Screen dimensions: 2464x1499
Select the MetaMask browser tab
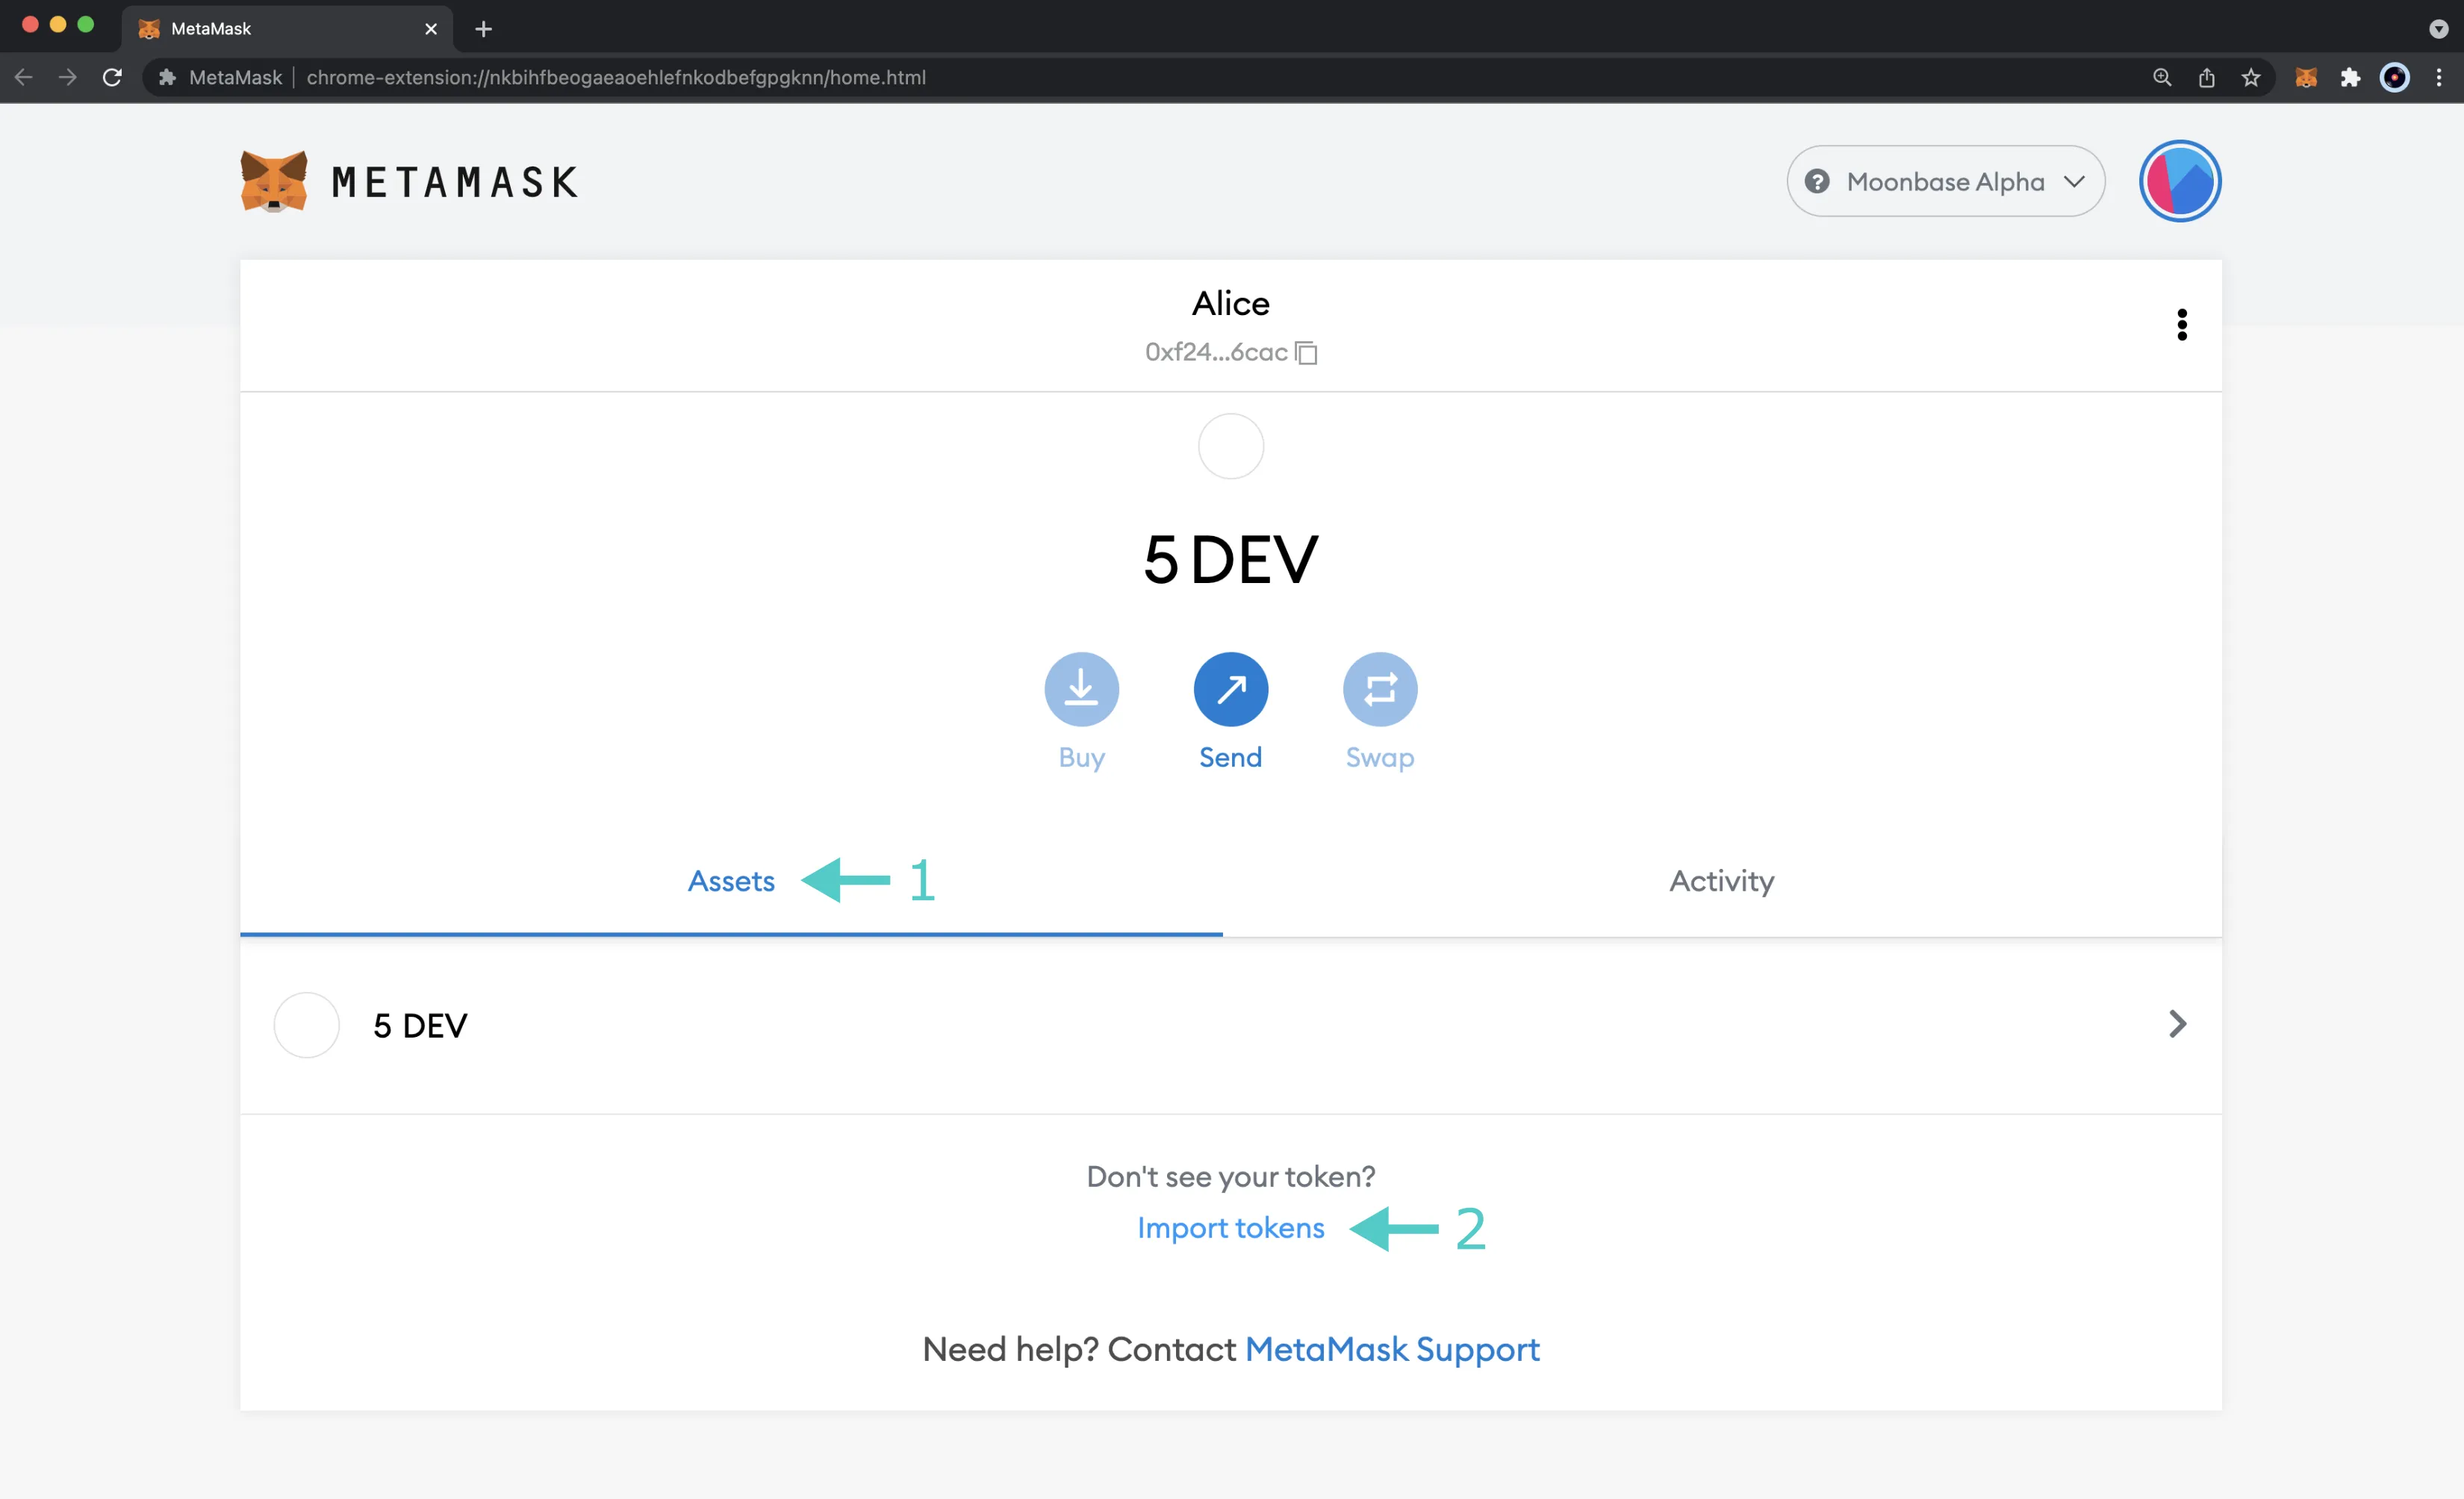(288, 29)
